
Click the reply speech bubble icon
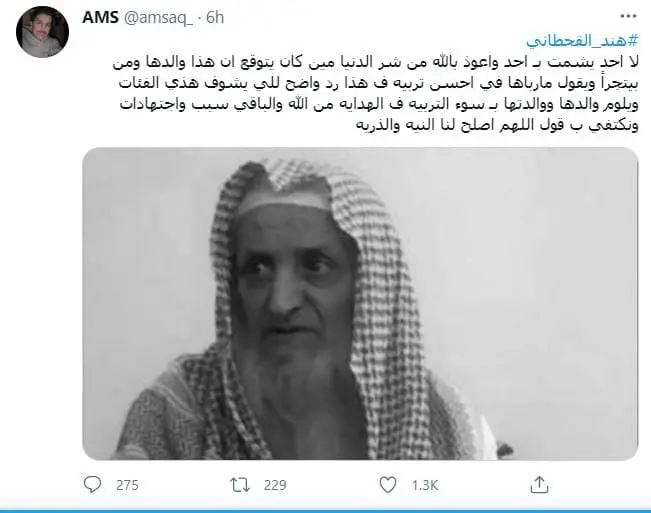pyautogui.click(x=92, y=484)
